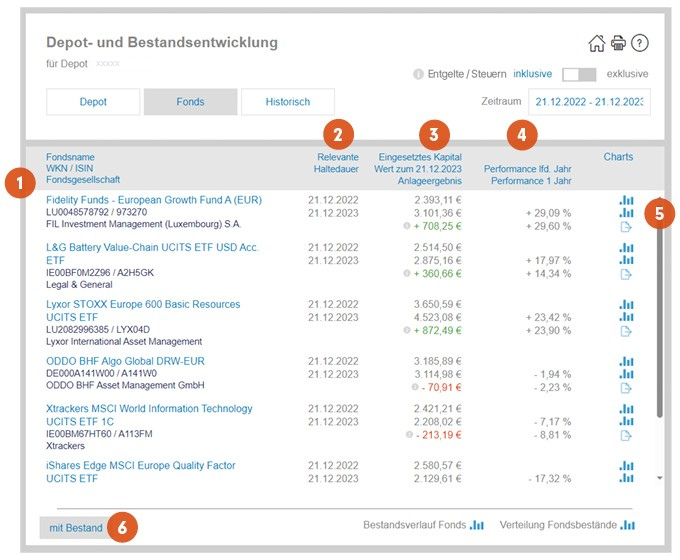Open second chart icon for L&G Battery ETF
This screenshot has height=560, width=680.
tap(626, 260)
